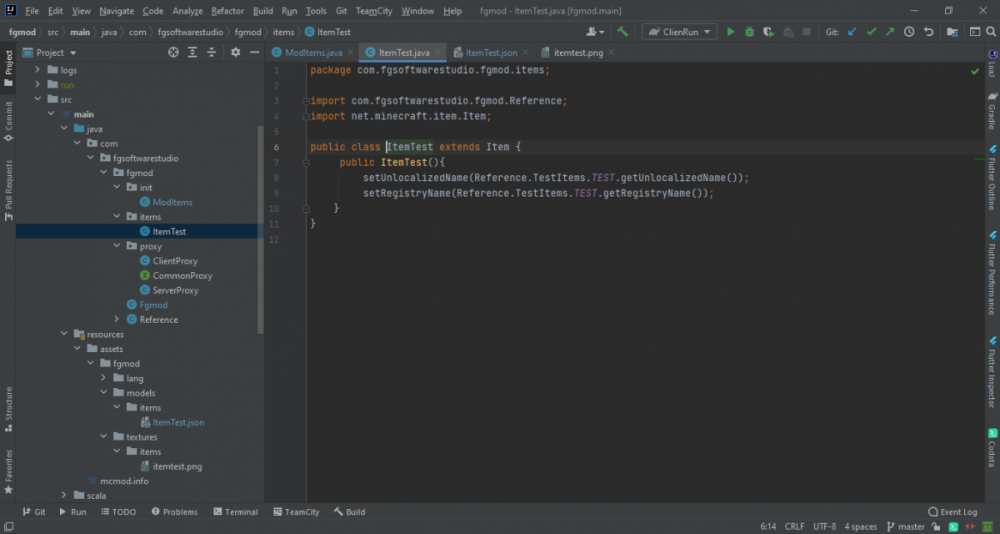
Task: Click Collapse All in Project panel
Action: click(212, 52)
